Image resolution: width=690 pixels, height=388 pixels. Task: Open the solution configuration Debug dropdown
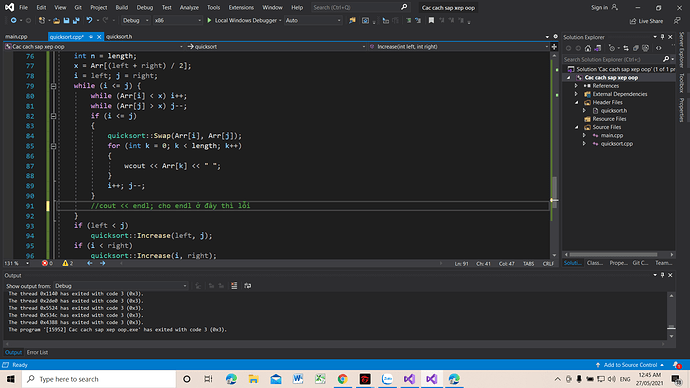(x=136, y=20)
